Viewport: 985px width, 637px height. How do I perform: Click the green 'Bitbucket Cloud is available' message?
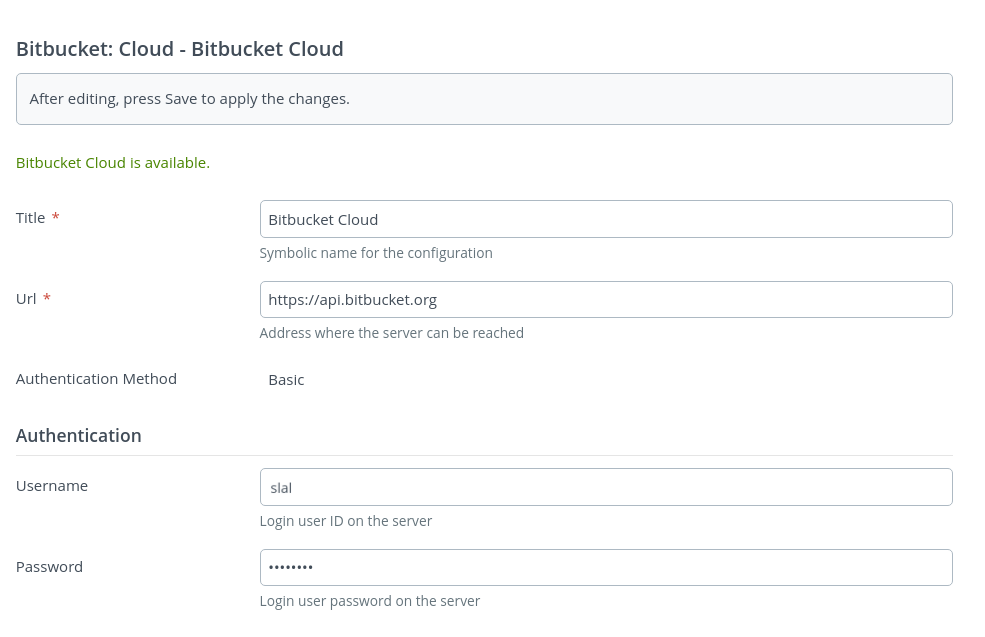coord(113,163)
